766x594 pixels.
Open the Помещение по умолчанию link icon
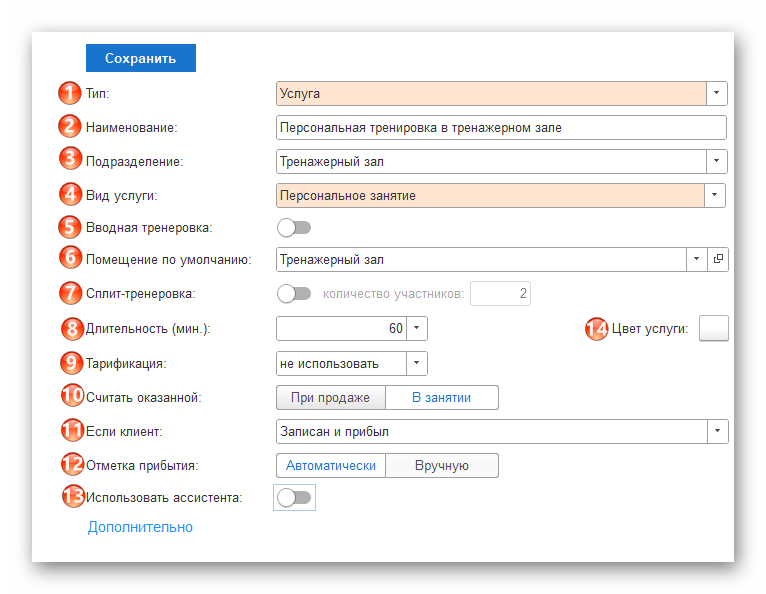click(x=718, y=259)
